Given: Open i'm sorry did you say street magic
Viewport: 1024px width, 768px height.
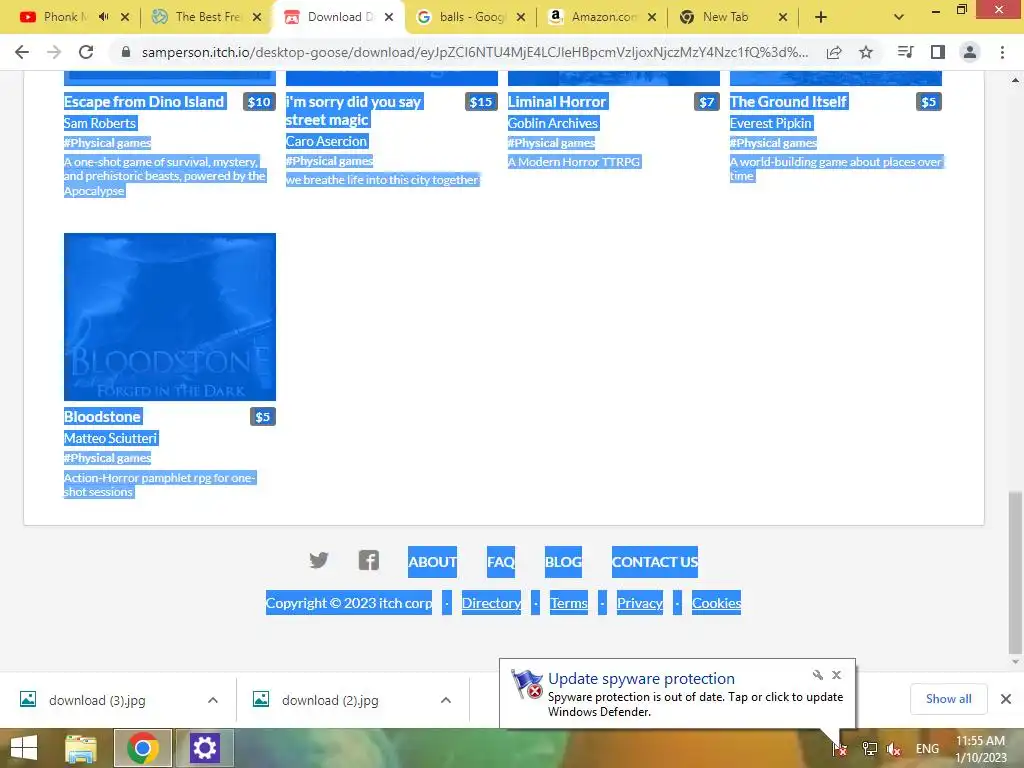Looking at the screenshot, I should coord(354,110).
